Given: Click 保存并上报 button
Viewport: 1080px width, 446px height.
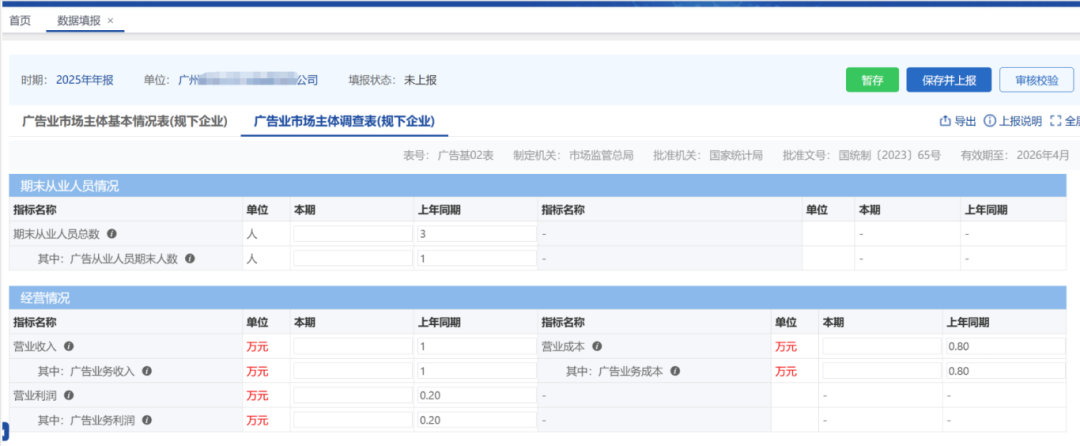Looking at the screenshot, I should tap(949, 80).
